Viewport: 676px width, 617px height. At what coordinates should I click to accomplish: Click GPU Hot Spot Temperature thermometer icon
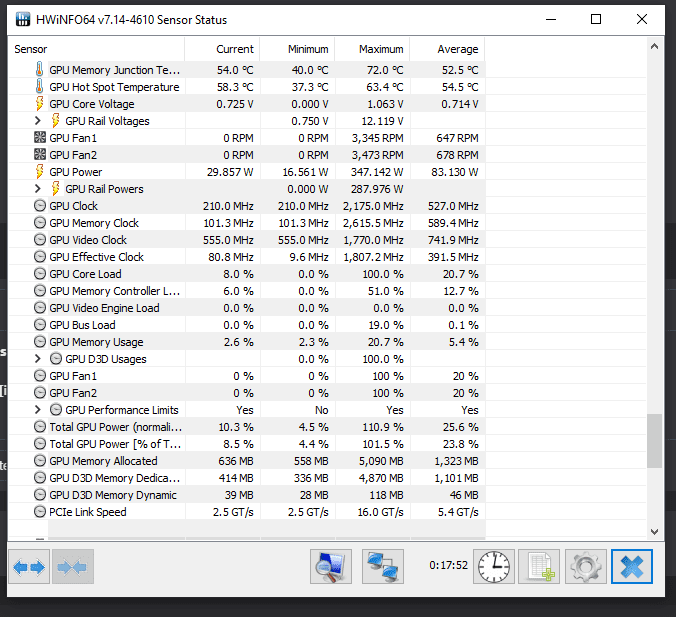coord(39,86)
